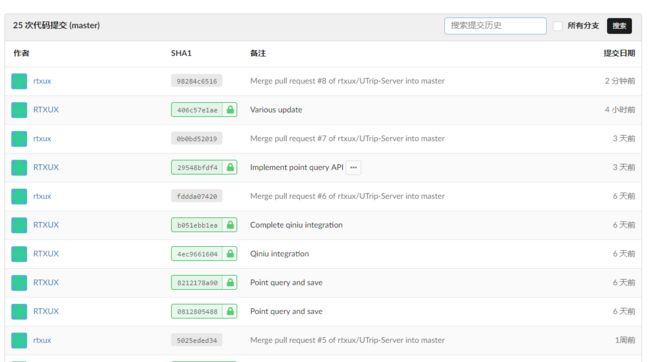Click the avatar beside commit 0812805488
The width and height of the screenshot is (650, 362).
[19, 311]
